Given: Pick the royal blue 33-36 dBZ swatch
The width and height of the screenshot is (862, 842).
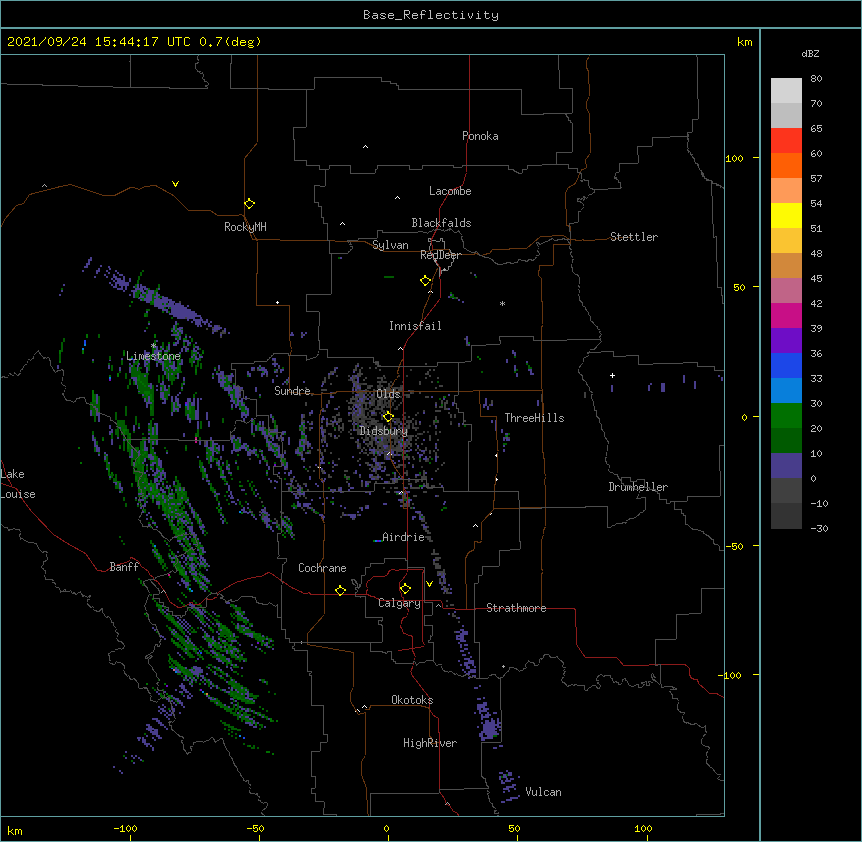Looking at the screenshot, I should (786, 365).
